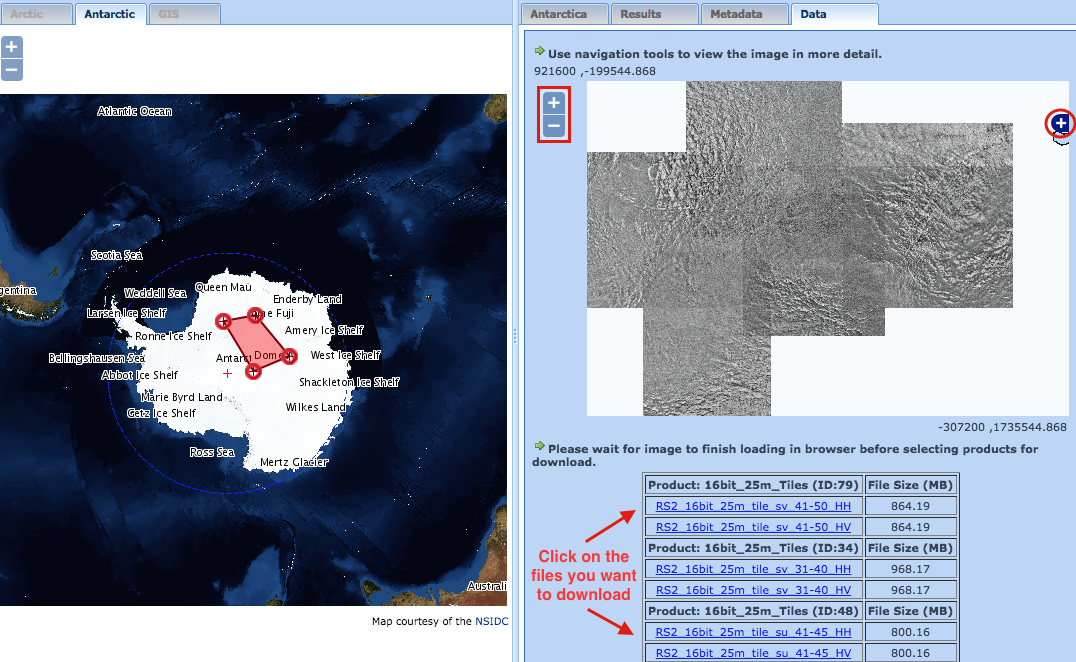Image resolution: width=1076 pixels, height=662 pixels.
Task: Switch to the Arctic tab
Action: click(x=36, y=14)
